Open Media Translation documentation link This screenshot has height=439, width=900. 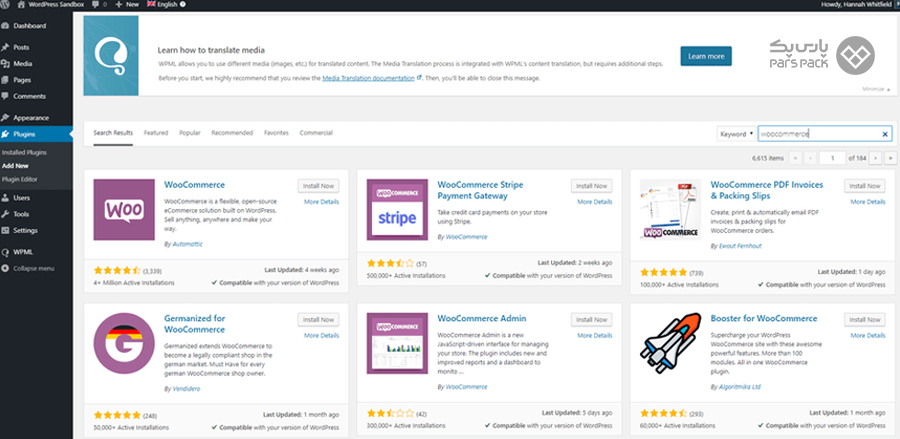pyautogui.click(x=368, y=78)
